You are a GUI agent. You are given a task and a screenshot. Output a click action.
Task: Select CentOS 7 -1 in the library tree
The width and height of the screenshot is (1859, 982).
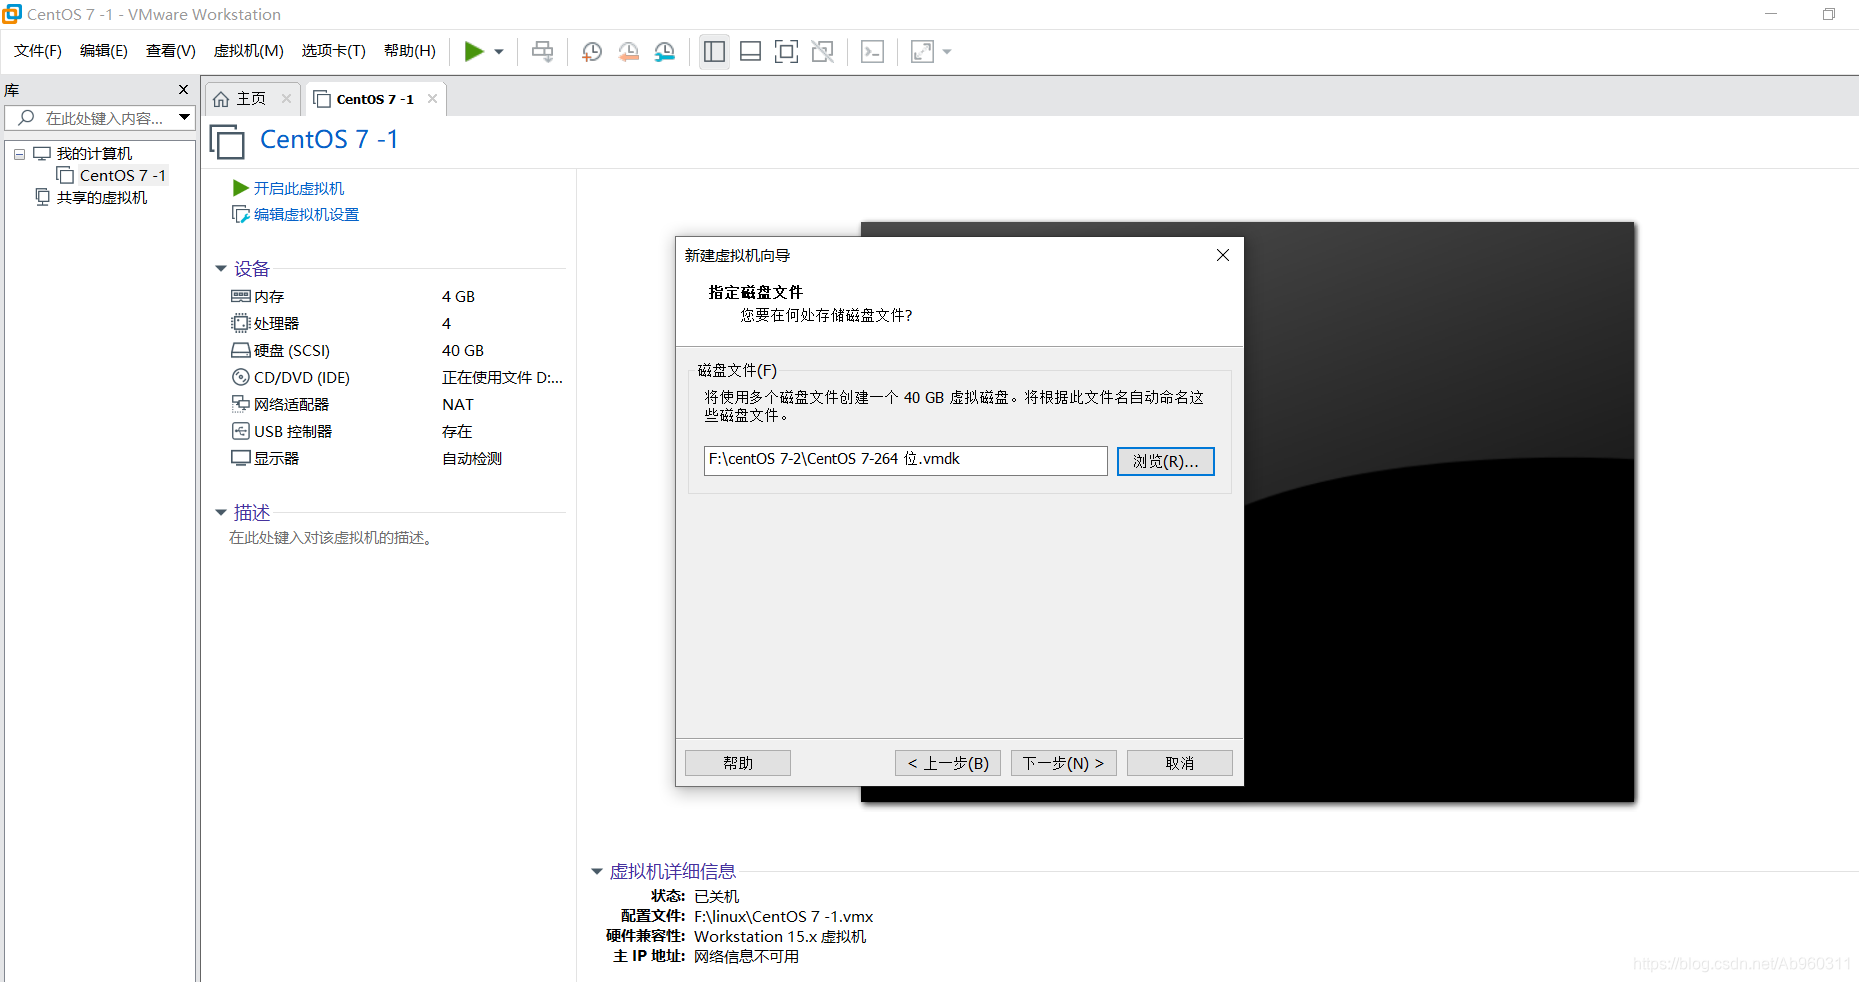point(123,175)
